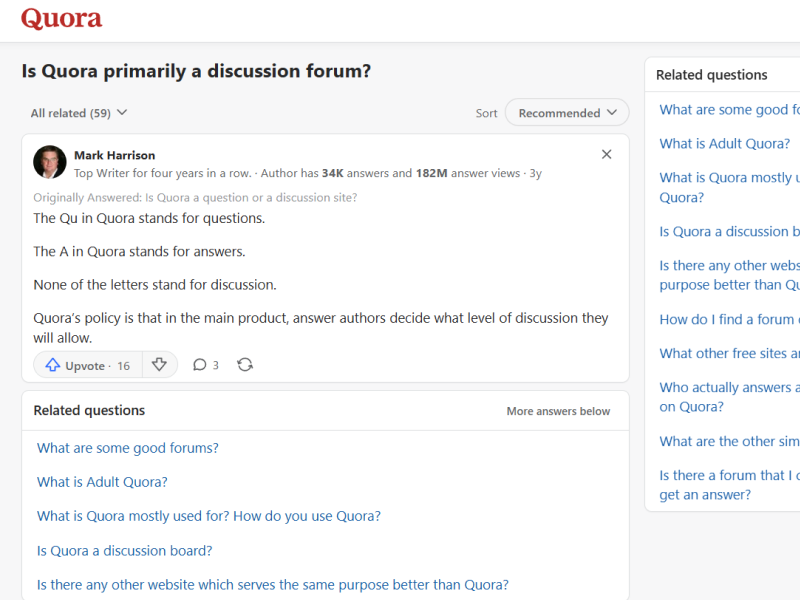
Task: Click the main 'Related questions' heading
Action: 89,411
